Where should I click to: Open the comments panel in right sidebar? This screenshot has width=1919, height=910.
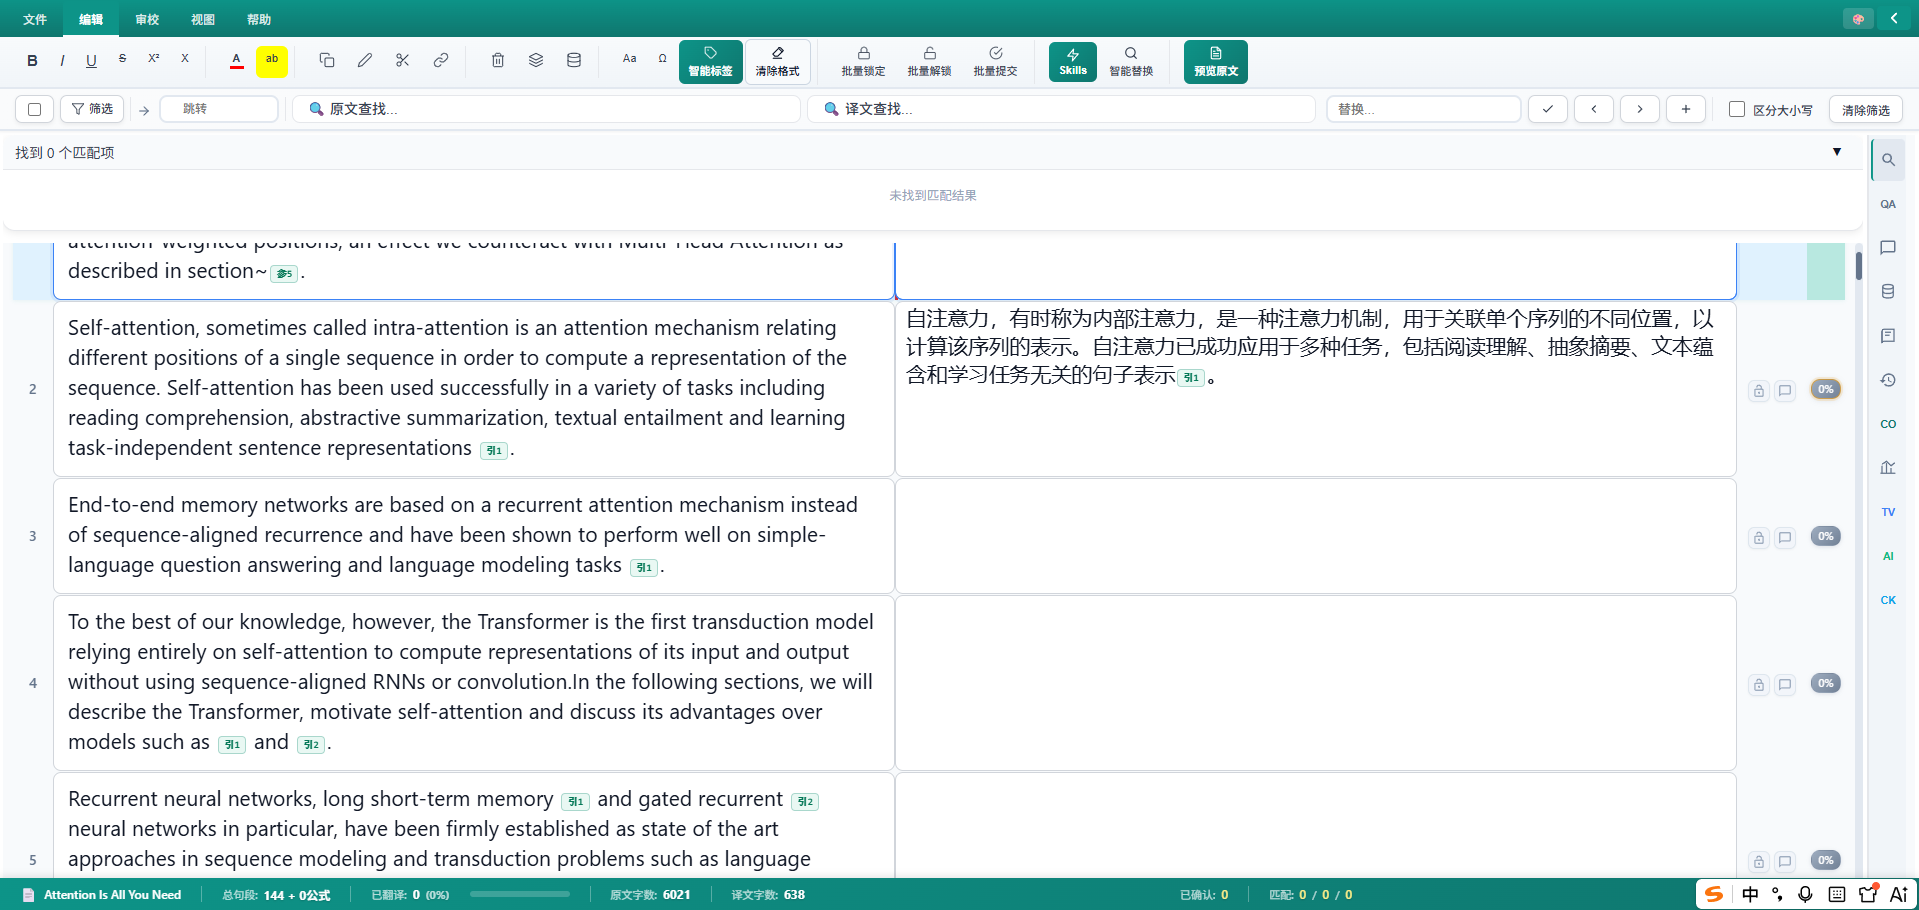tap(1888, 248)
